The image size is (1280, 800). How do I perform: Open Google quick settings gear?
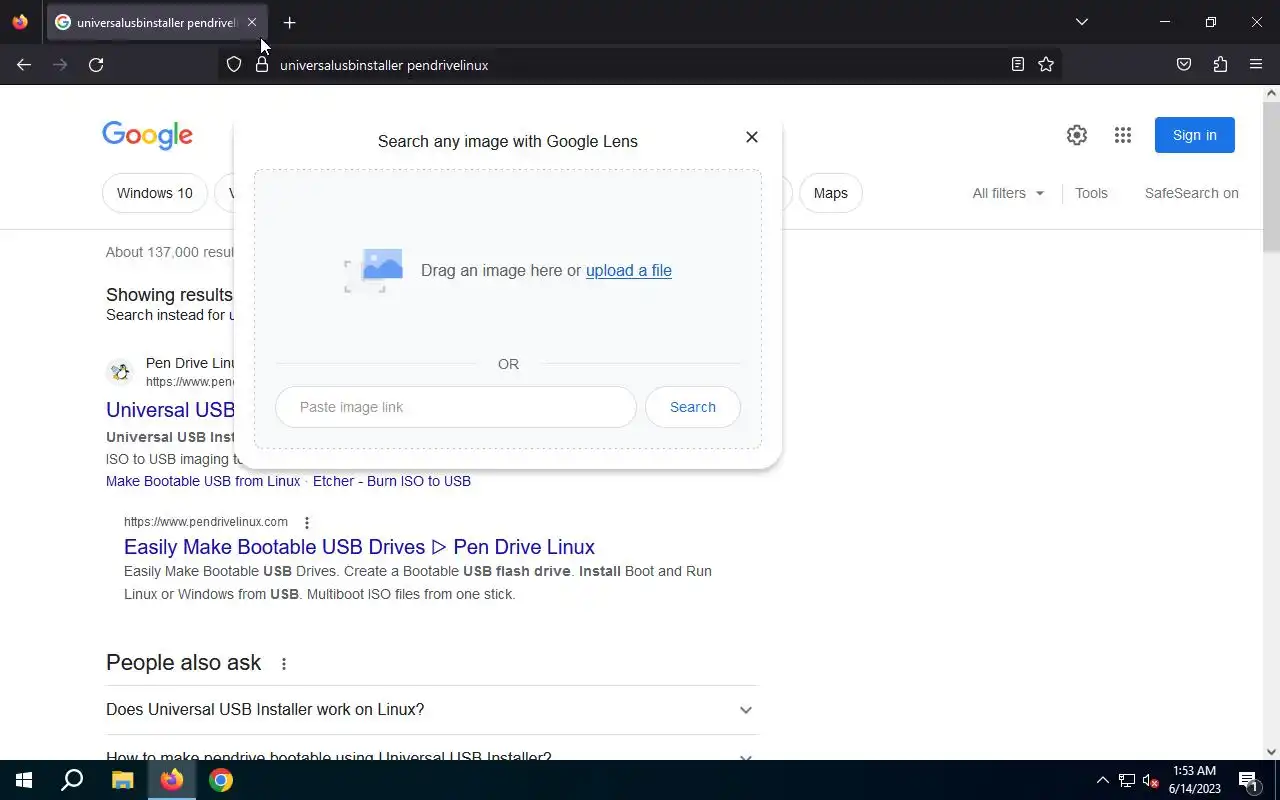(1077, 135)
